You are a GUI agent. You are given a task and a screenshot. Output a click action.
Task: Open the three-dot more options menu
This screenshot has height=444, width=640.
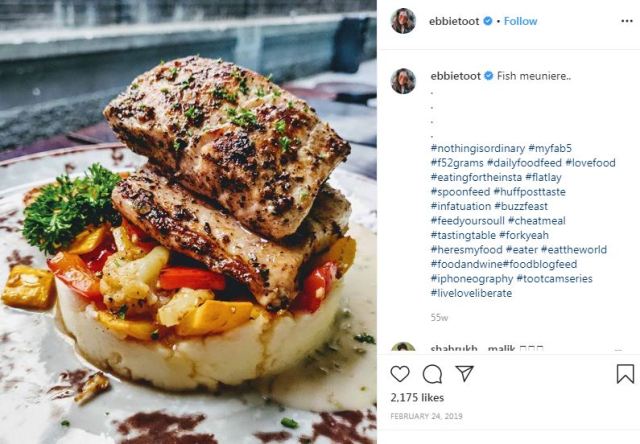click(627, 21)
